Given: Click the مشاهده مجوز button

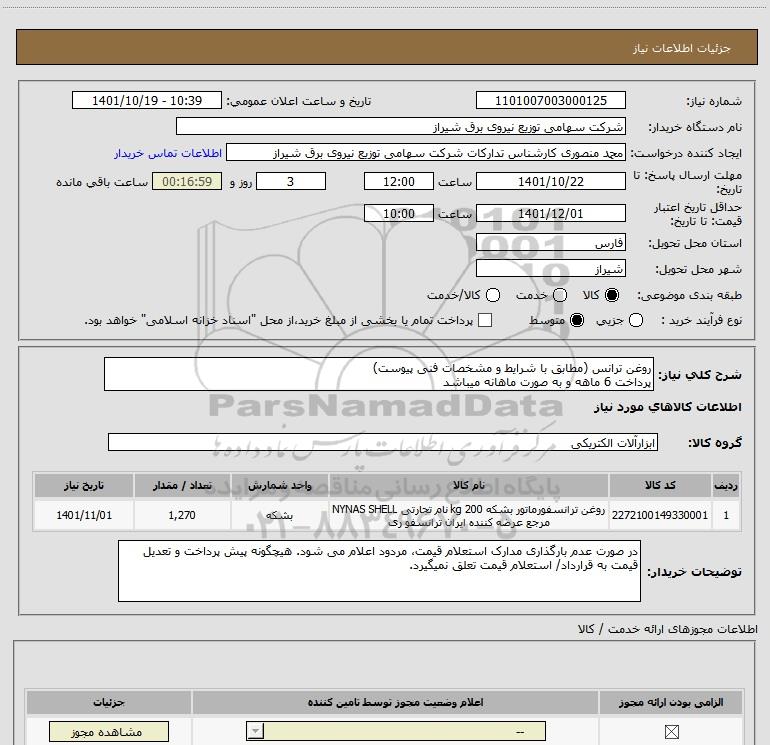Looking at the screenshot, I should (x=109, y=732).
